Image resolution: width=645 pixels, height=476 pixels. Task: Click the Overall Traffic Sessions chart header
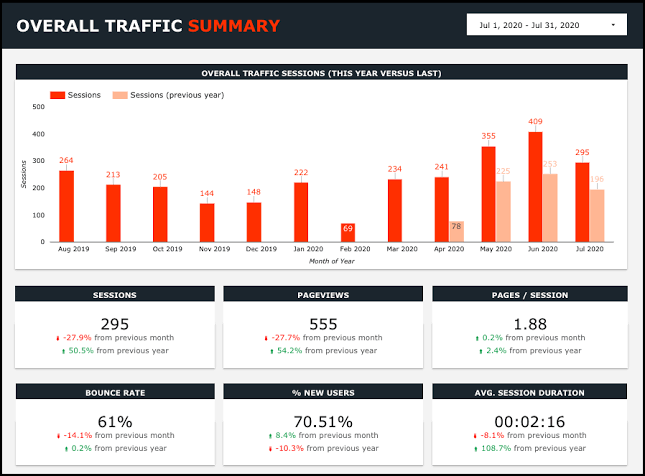(322, 72)
